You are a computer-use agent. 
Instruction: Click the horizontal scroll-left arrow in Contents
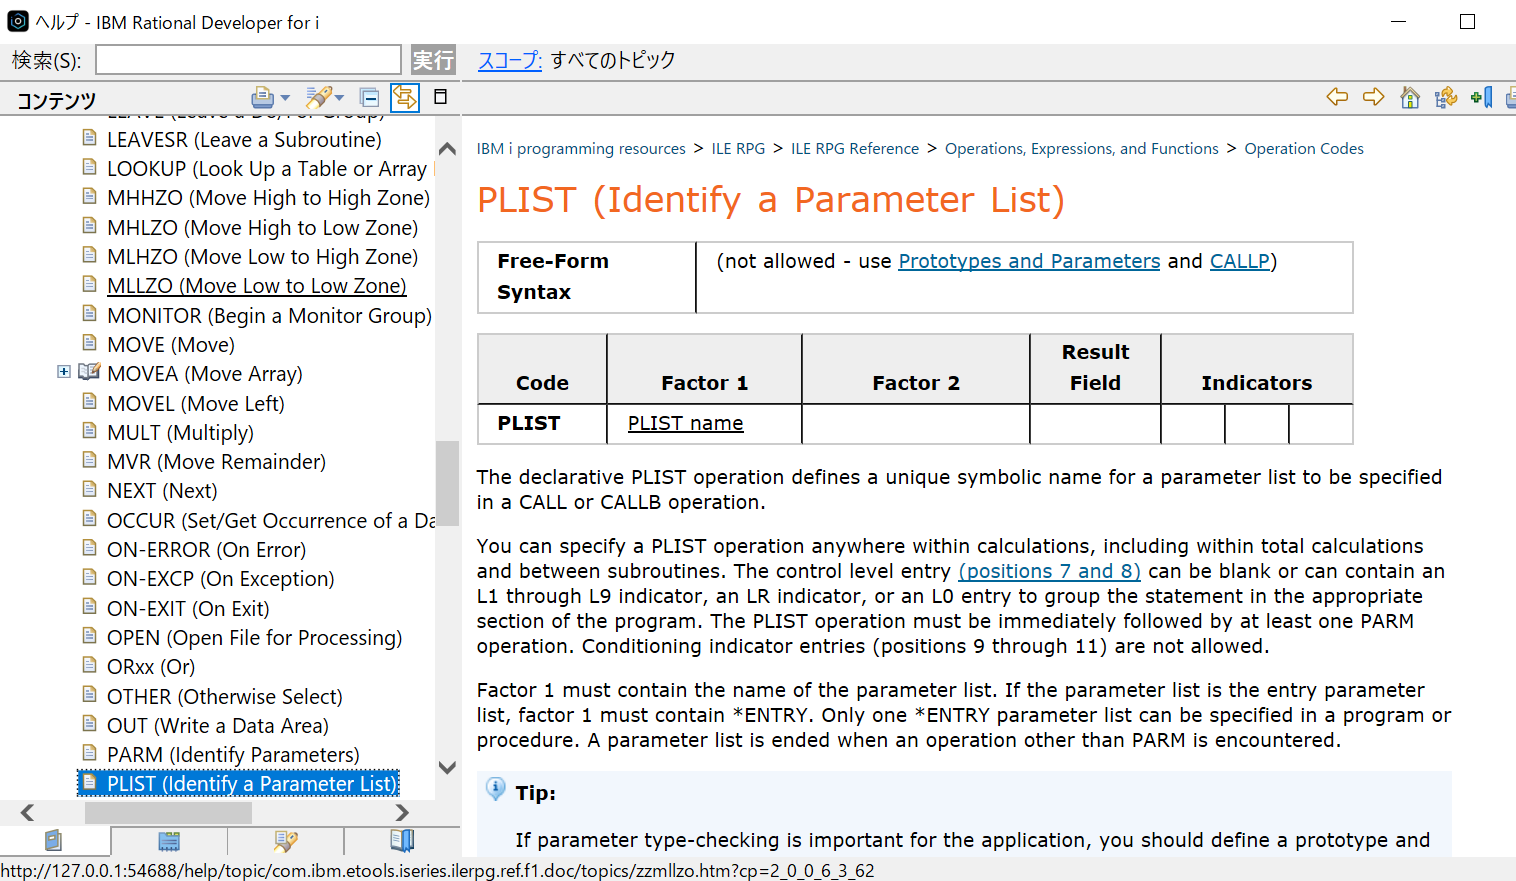point(27,812)
